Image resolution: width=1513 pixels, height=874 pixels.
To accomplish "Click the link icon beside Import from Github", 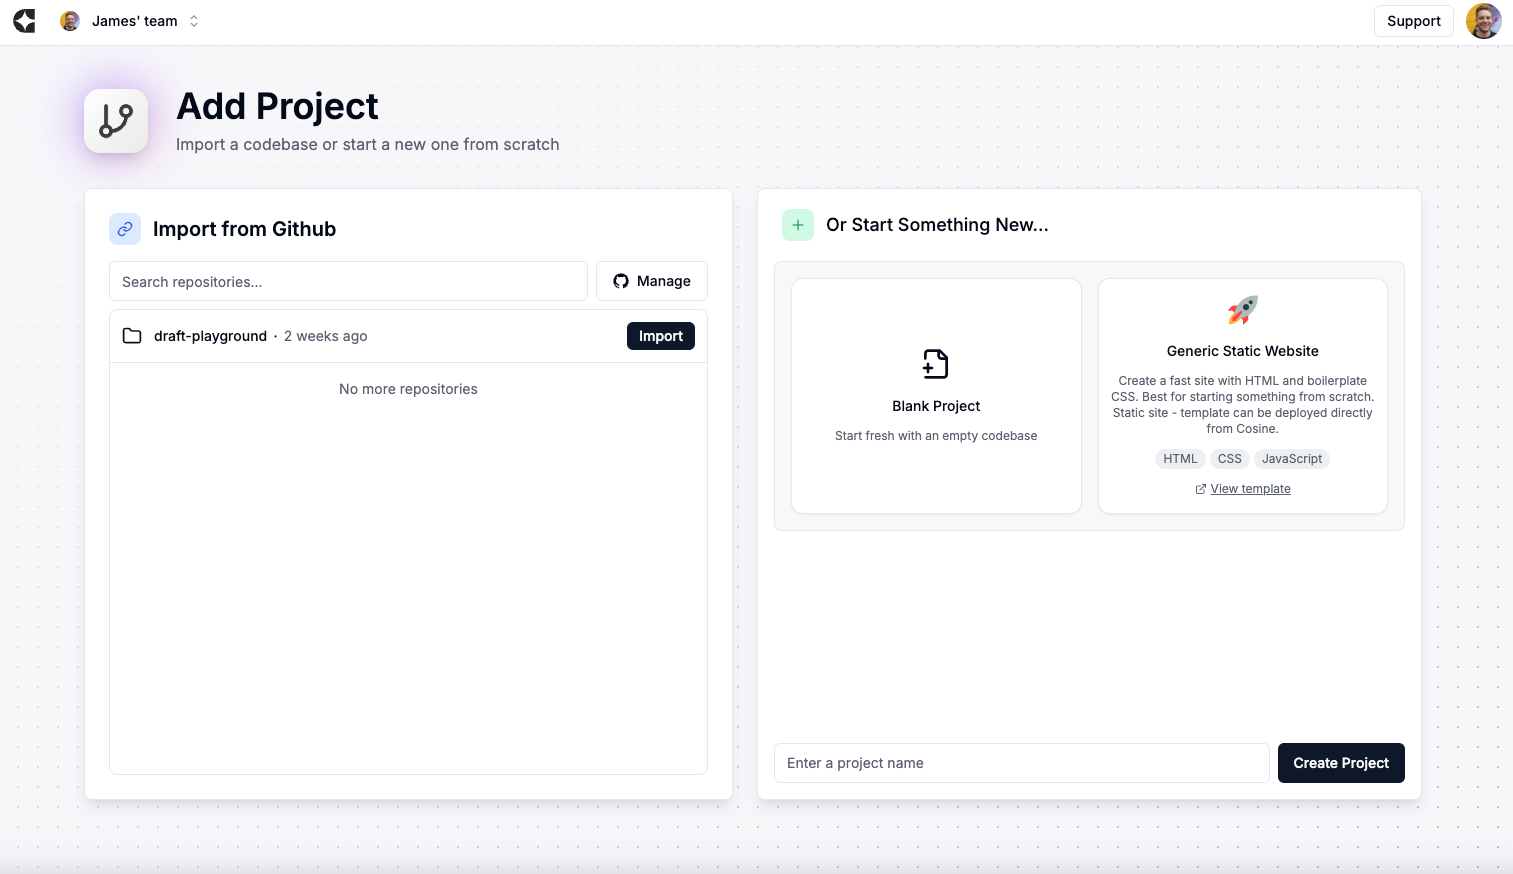I will tap(125, 229).
